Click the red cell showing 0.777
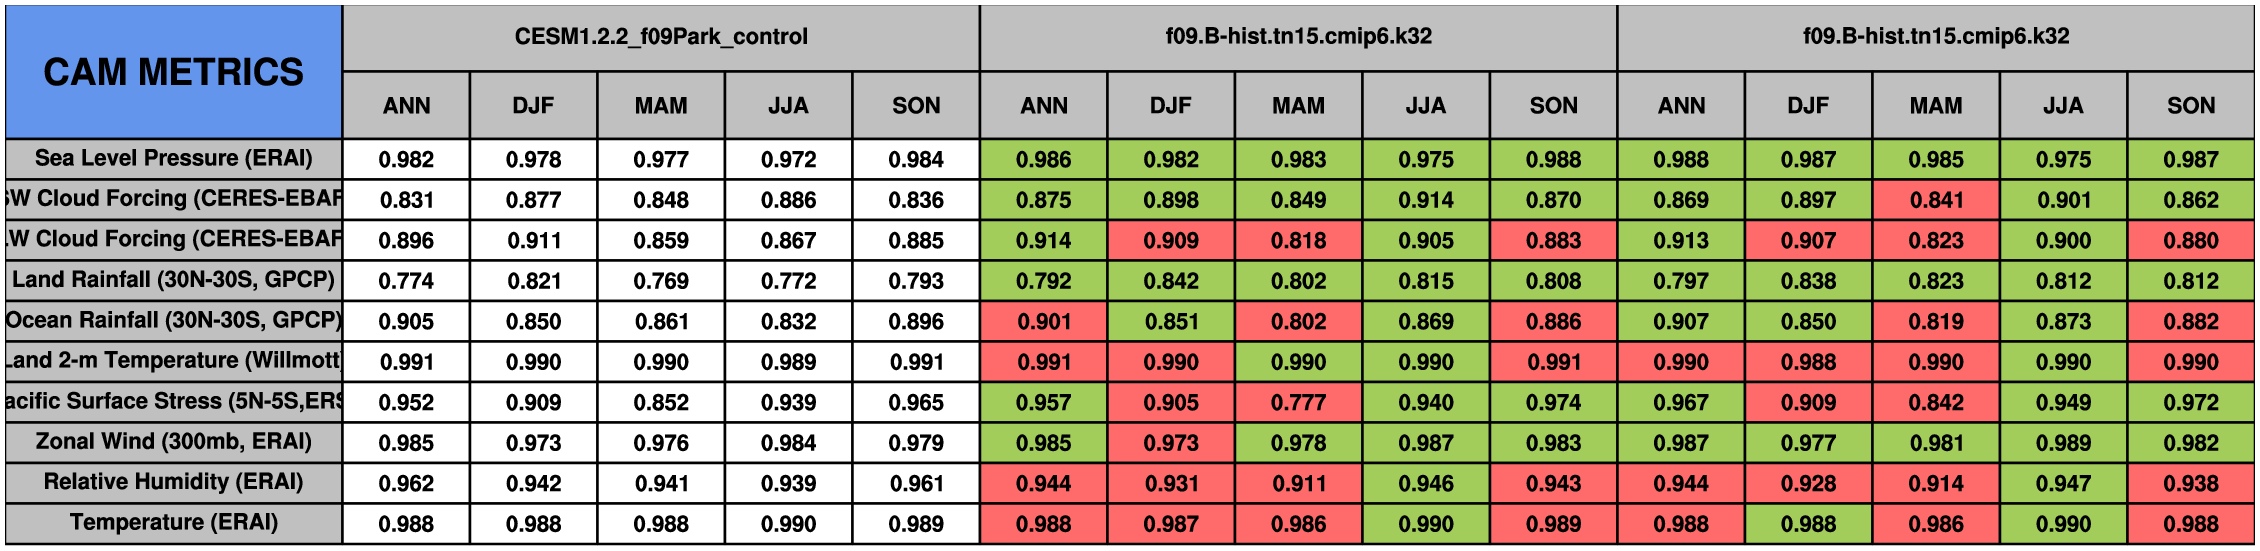Viewport: 2260px width, 551px height. click(1298, 403)
